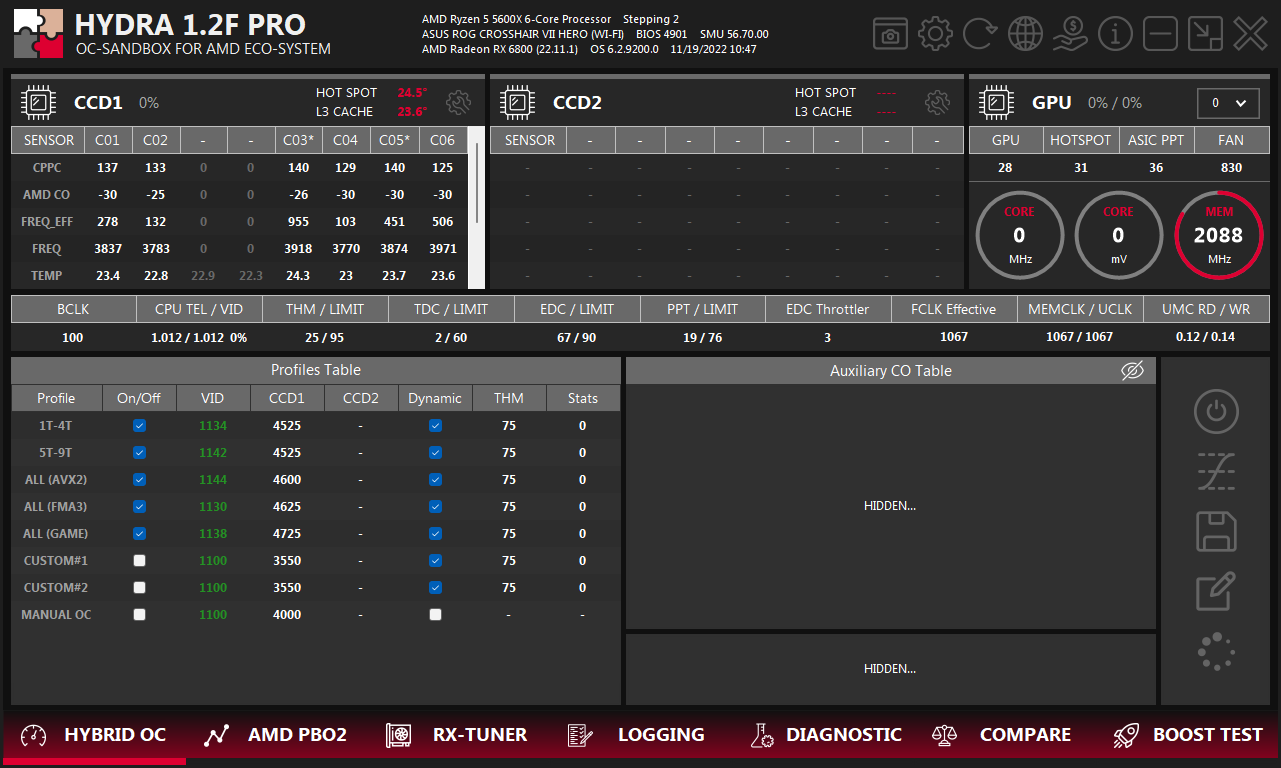
Task: Disable the ALL (GAME) profile checkbox
Action: 139,534
